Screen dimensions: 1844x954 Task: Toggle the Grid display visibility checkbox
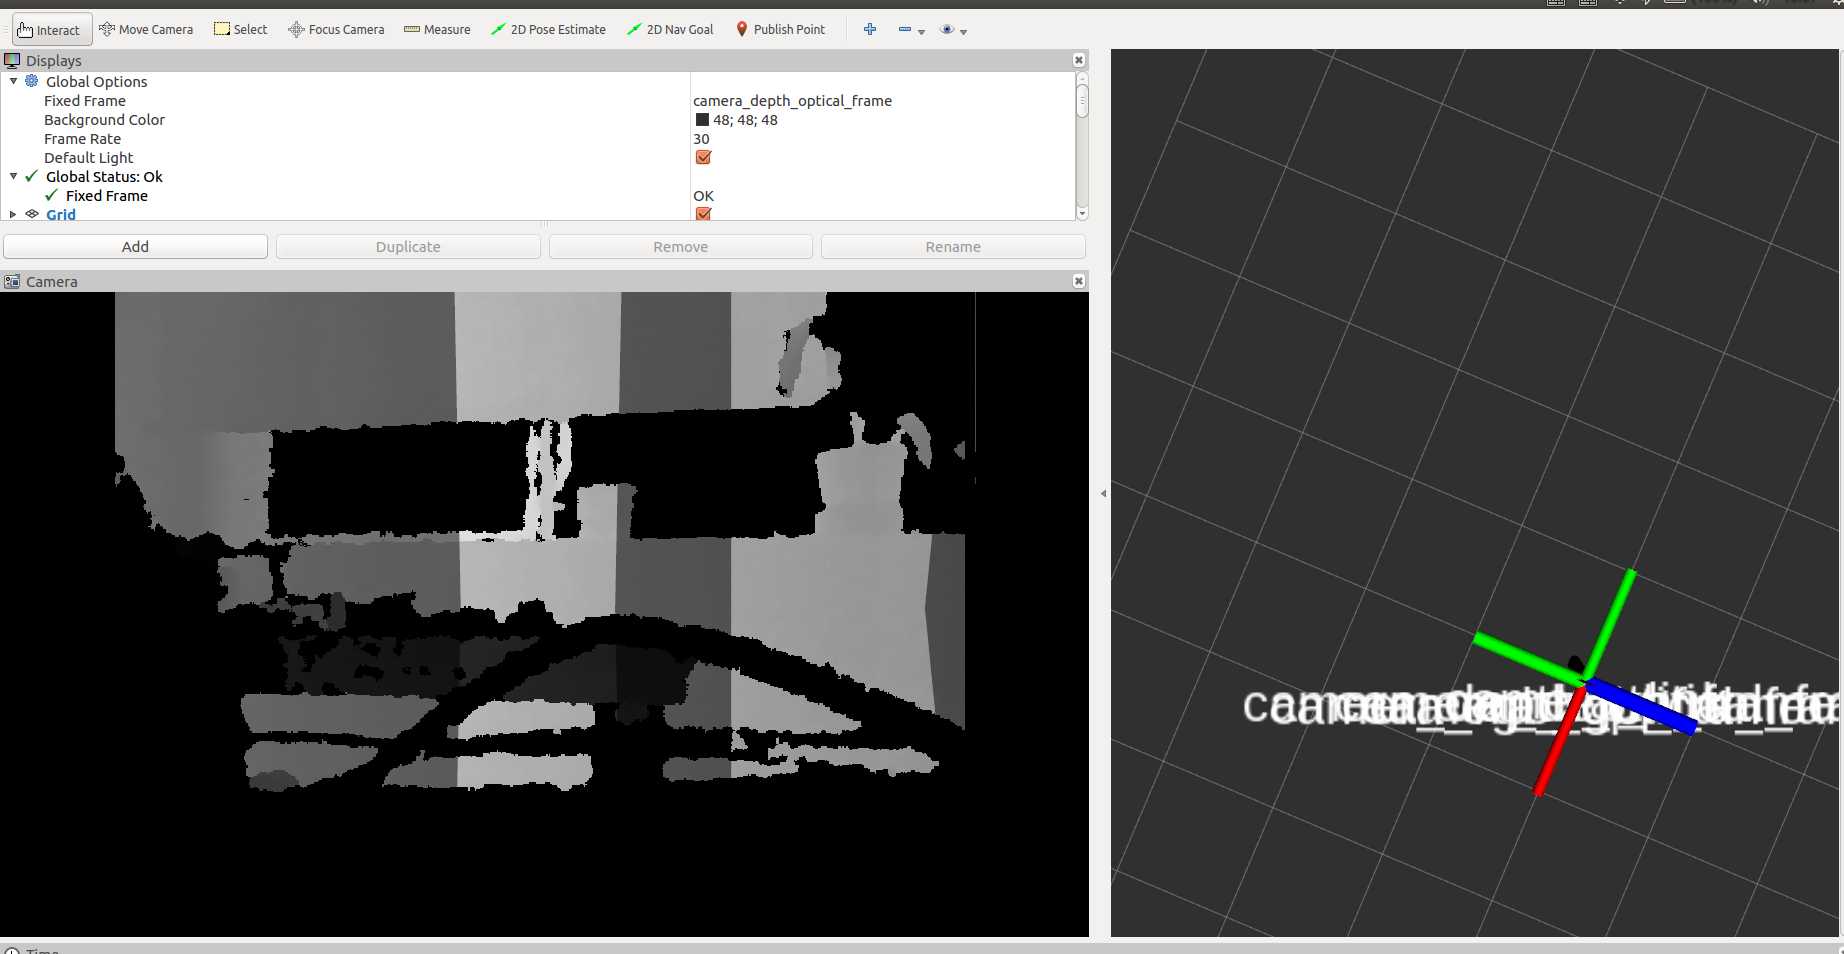(704, 214)
